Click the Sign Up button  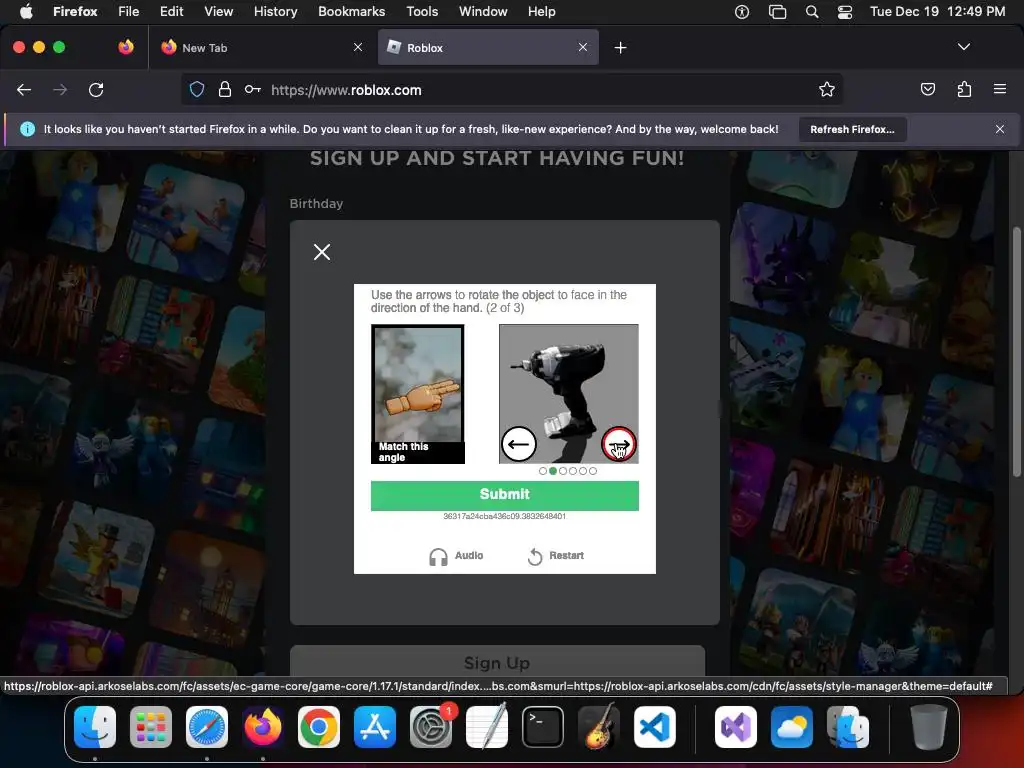click(497, 661)
